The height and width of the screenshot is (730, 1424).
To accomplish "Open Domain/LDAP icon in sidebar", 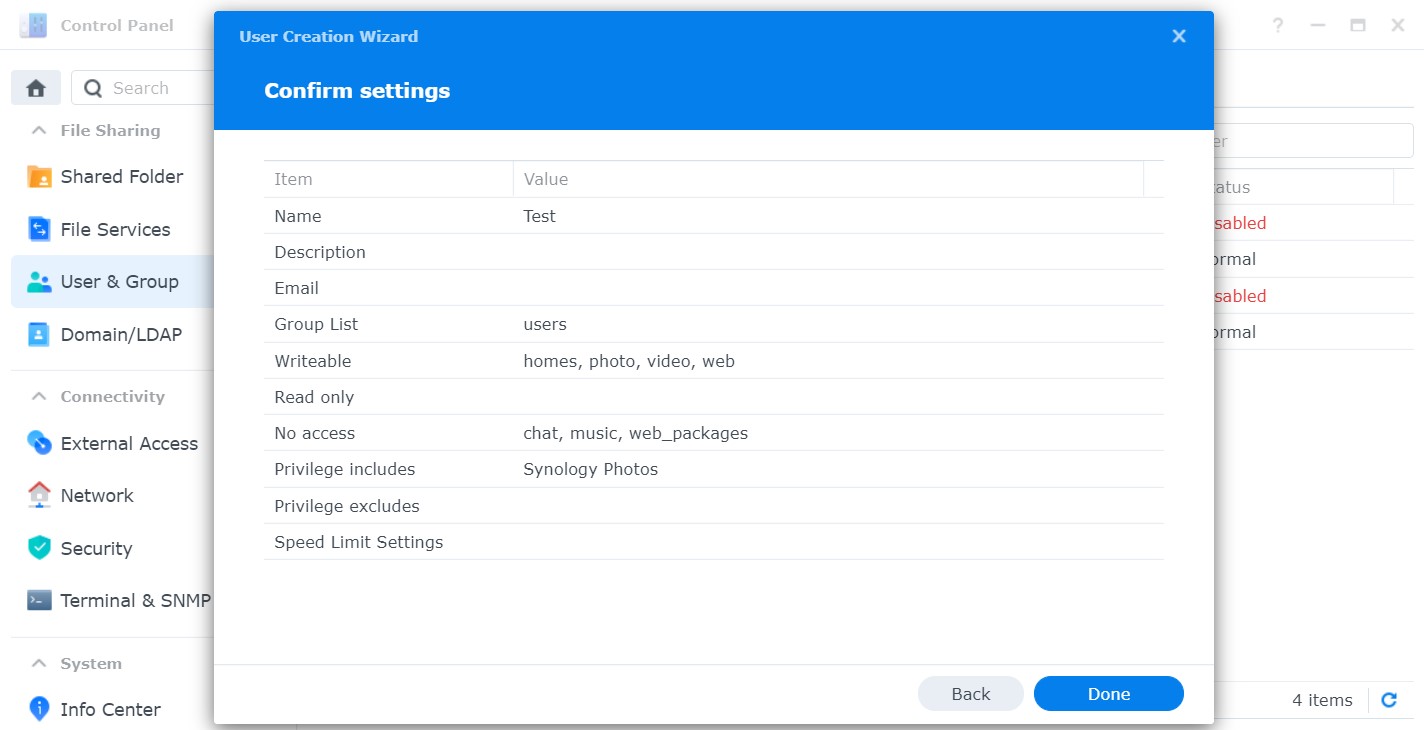I will coord(39,334).
